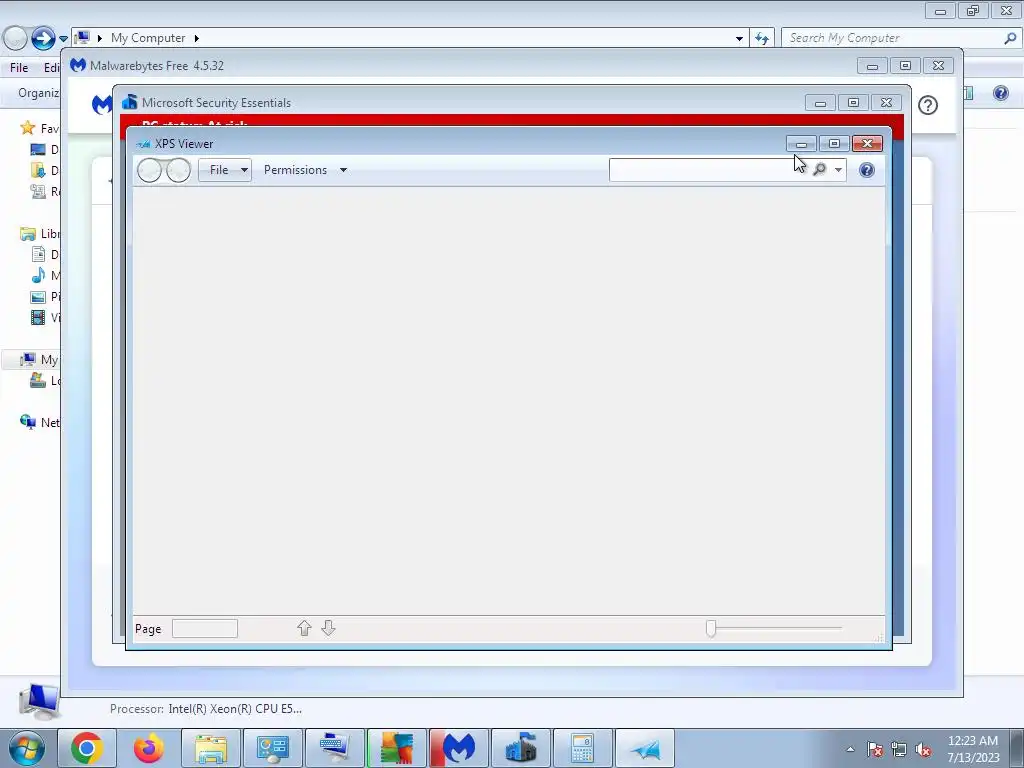
Task: Maximize the XPS Viewer window
Action: [834, 144]
